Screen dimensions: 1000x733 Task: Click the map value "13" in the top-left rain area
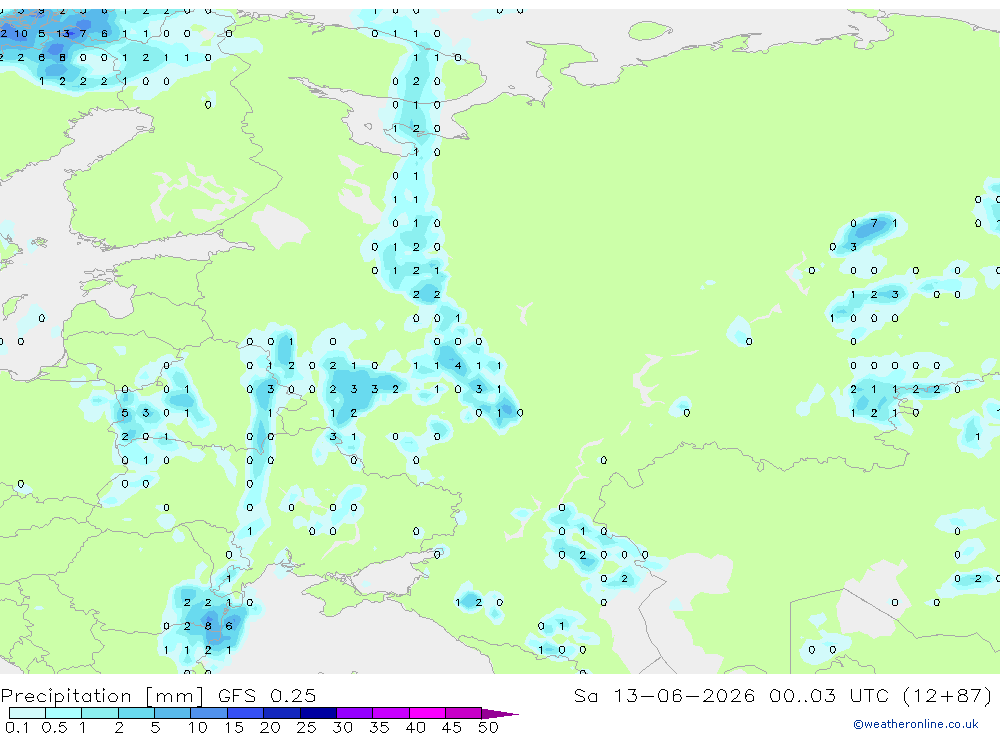pyautogui.click(x=62, y=33)
